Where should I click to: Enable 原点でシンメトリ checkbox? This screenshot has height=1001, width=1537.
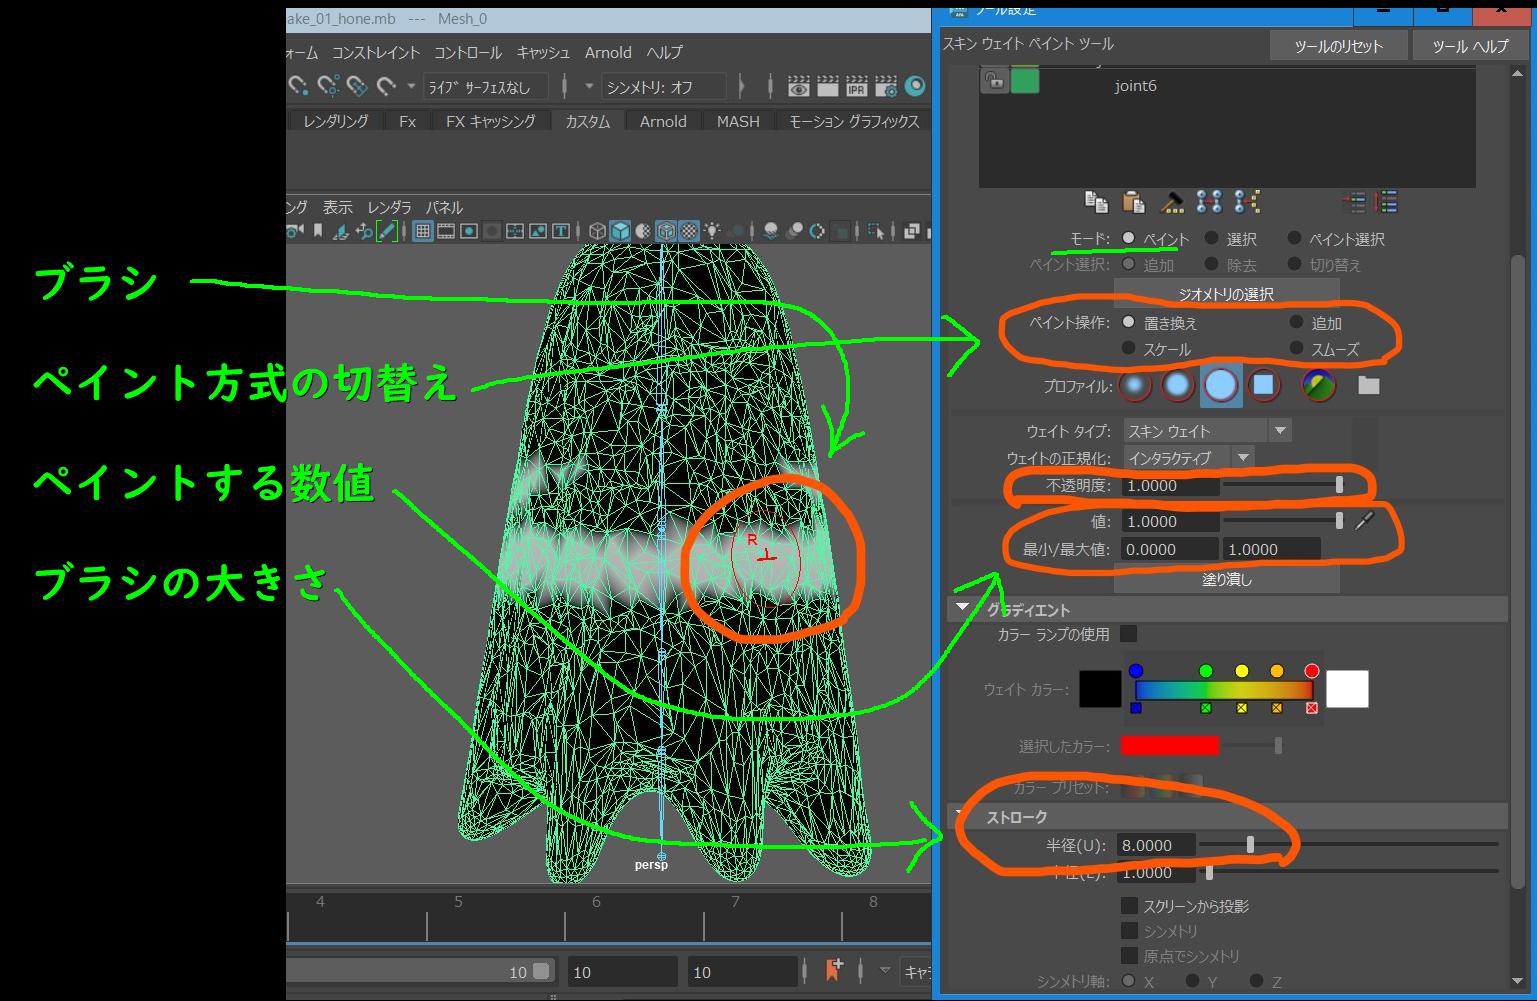[1129, 955]
